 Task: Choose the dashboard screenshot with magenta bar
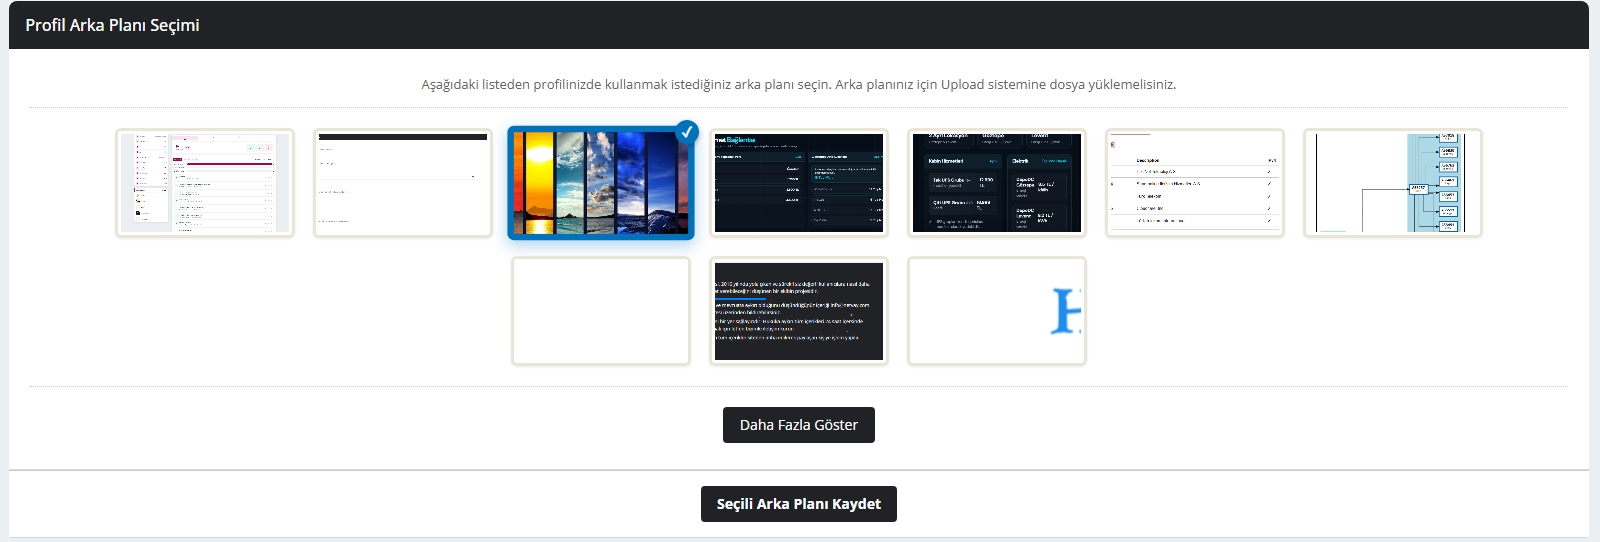(x=205, y=183)
